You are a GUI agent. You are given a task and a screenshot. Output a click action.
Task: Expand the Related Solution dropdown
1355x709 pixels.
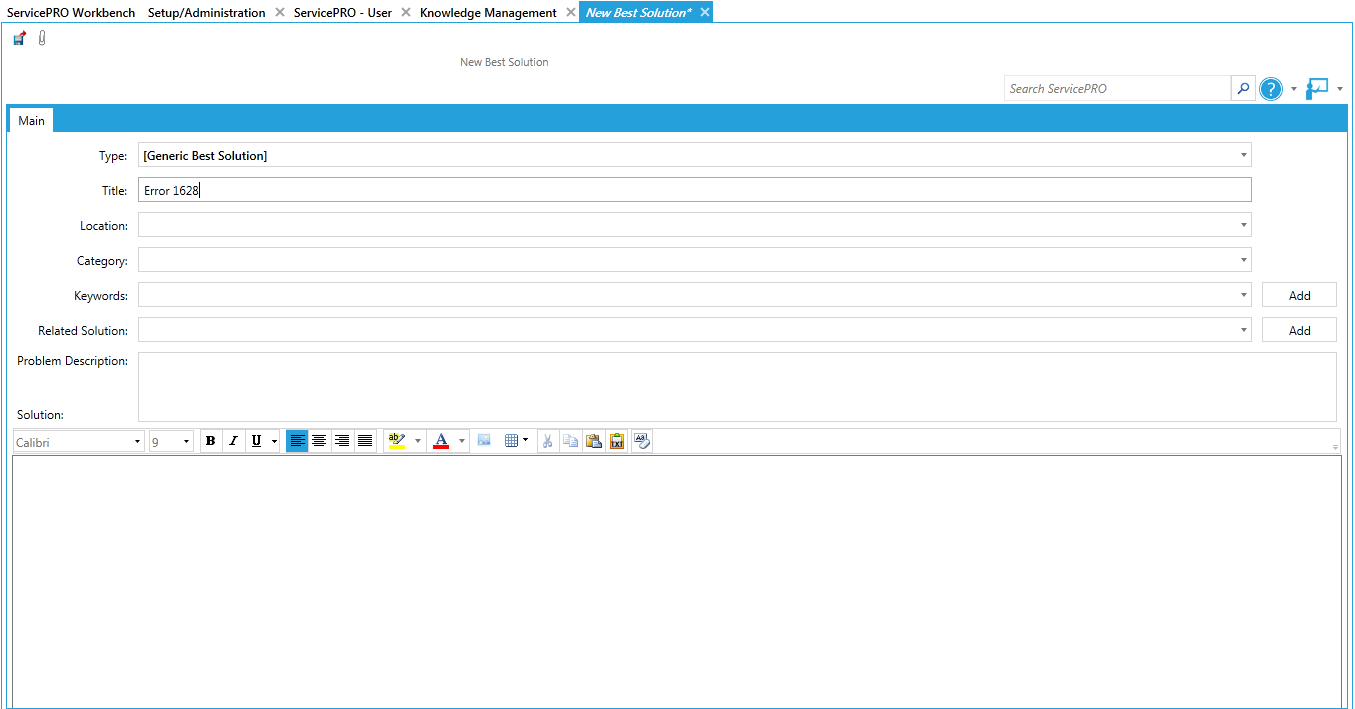coord(1244,330)
